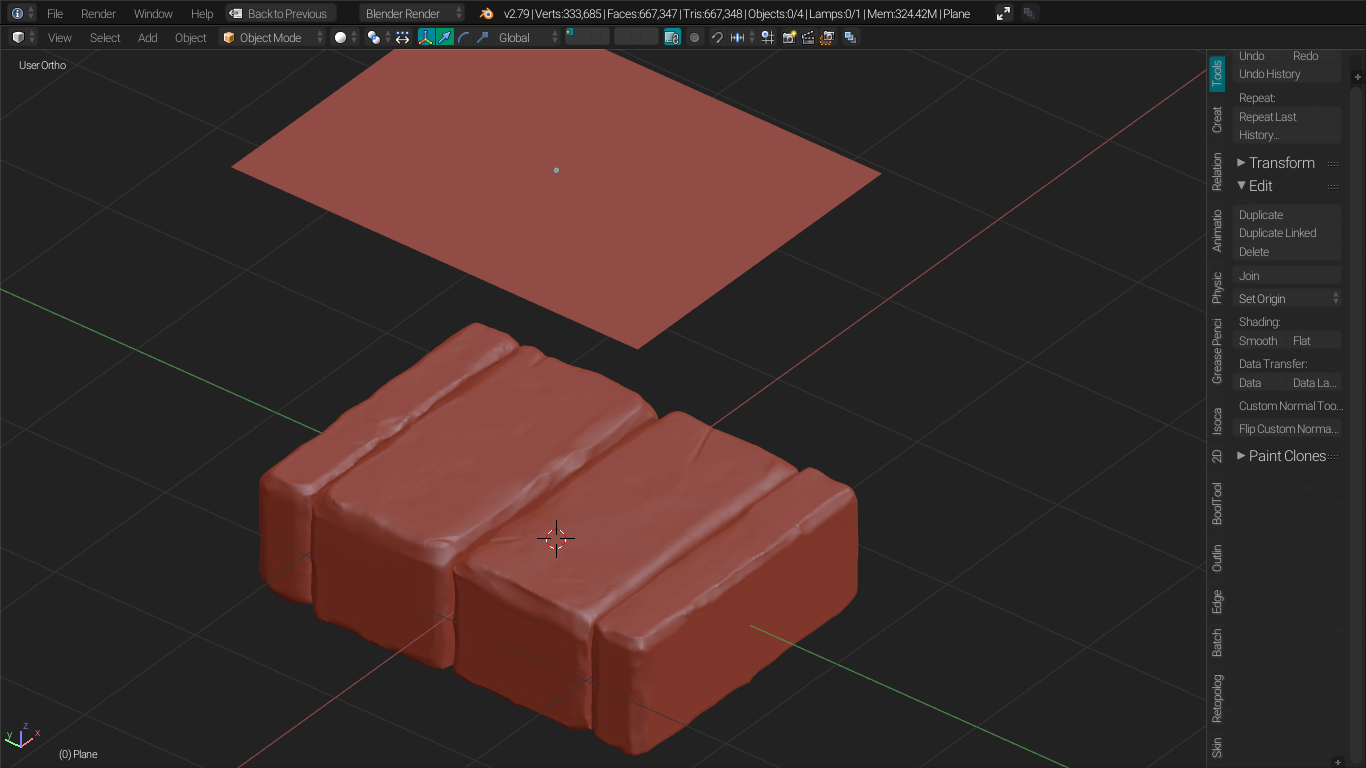Open the Select menu in the 3D viewport
This screenshot has height=768, width=1366.
pyautogui.click(x=105, y=38)
